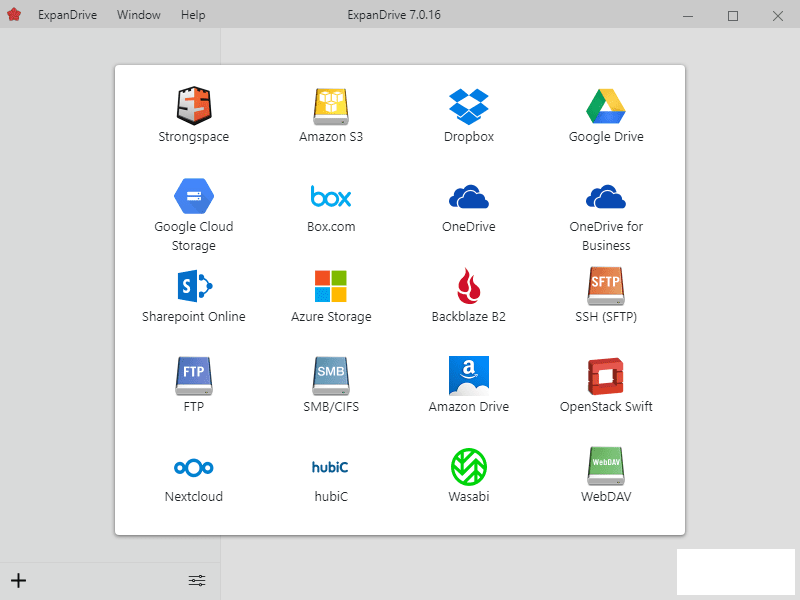The height and width of the screenshot is (600, 800).
Task: Choose the Azure Storage Windows logo
Action: point(331,286)
